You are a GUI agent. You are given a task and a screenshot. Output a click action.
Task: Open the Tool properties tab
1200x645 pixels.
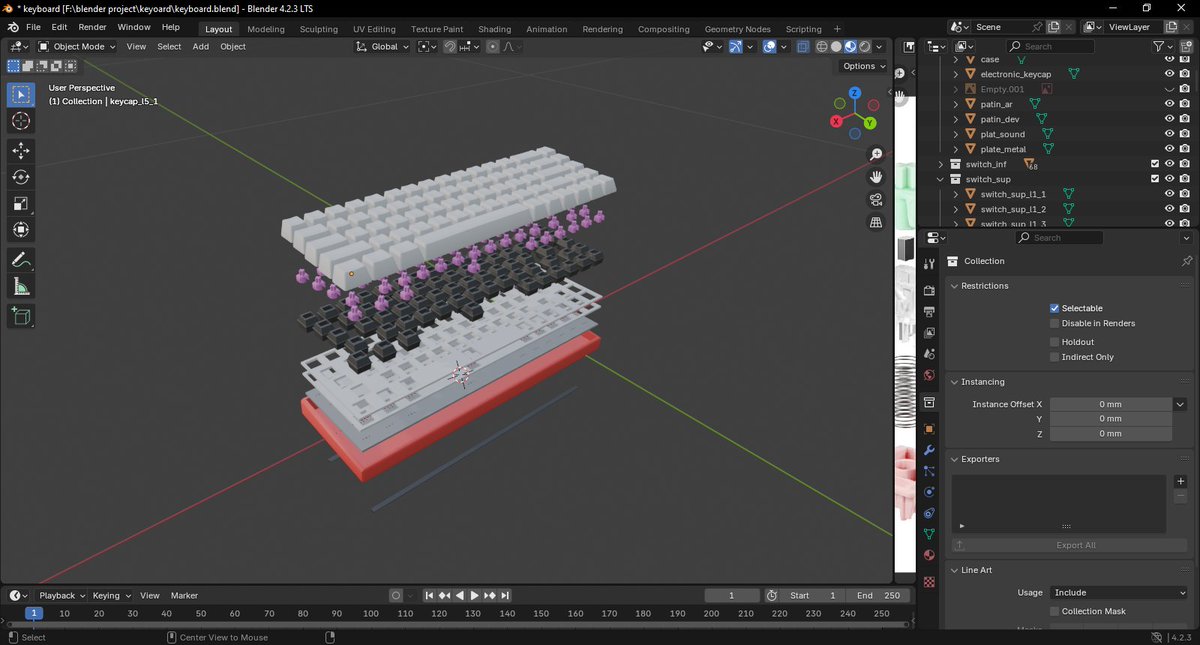pyautogui.click(x=929, y=264)
